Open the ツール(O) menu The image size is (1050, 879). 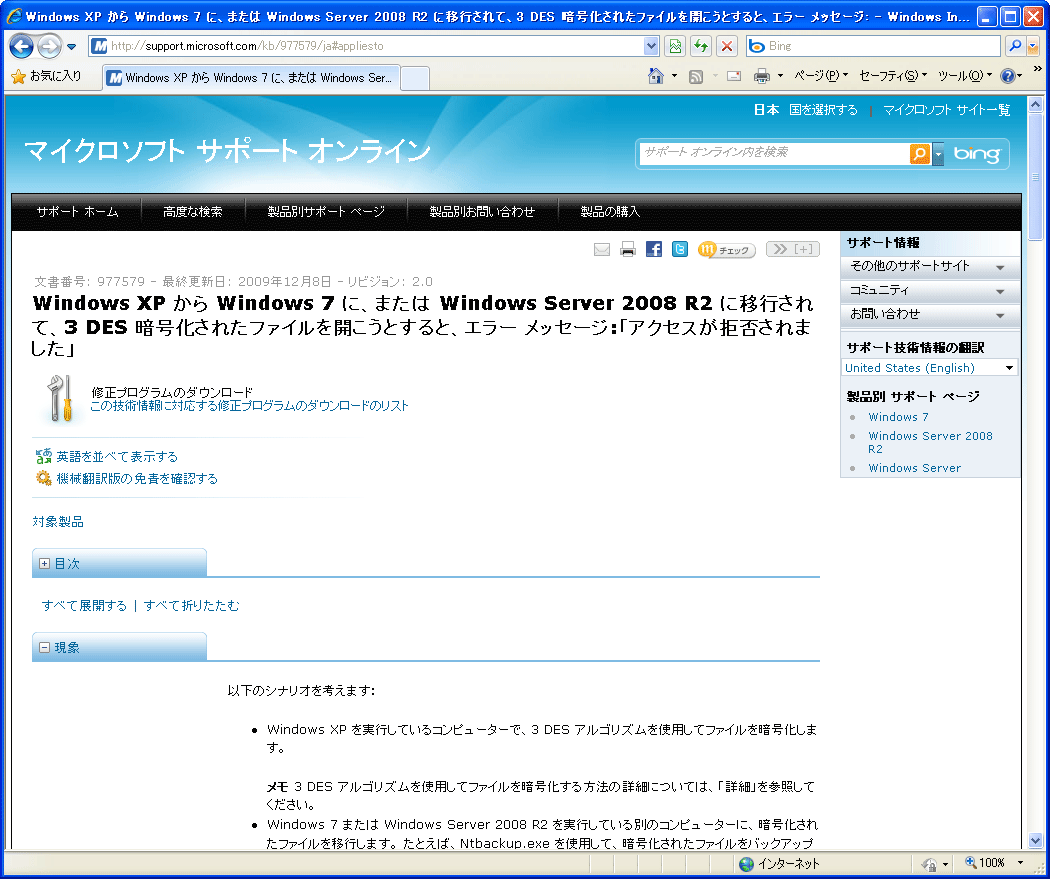click(x=964, y=76)
